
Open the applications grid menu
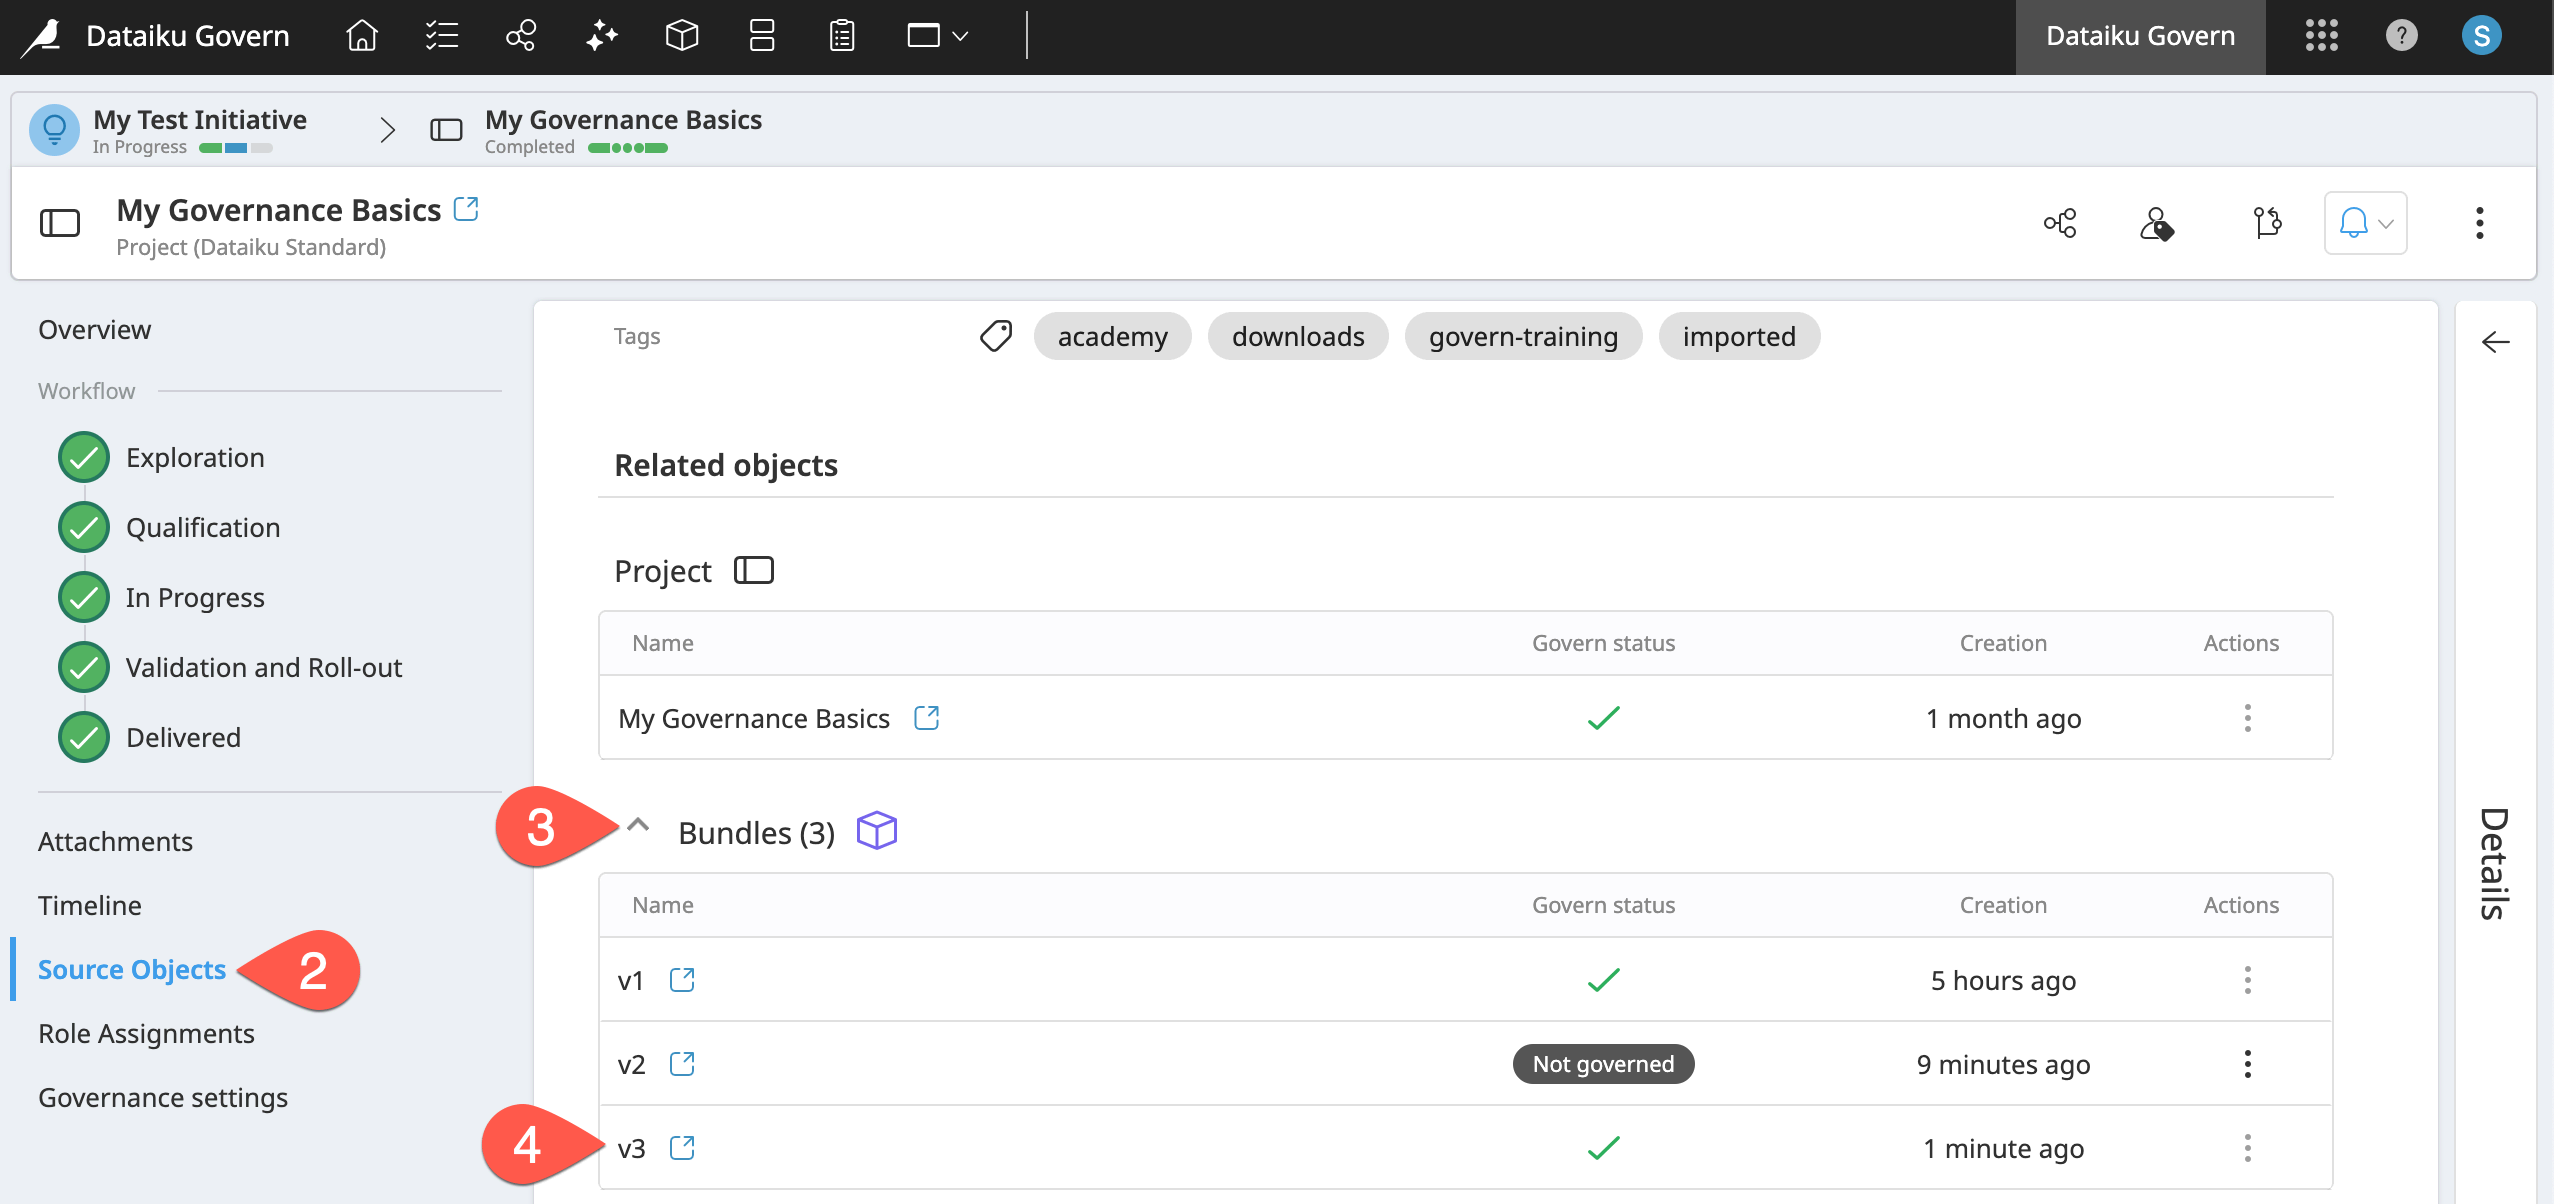pos(2321,36)
